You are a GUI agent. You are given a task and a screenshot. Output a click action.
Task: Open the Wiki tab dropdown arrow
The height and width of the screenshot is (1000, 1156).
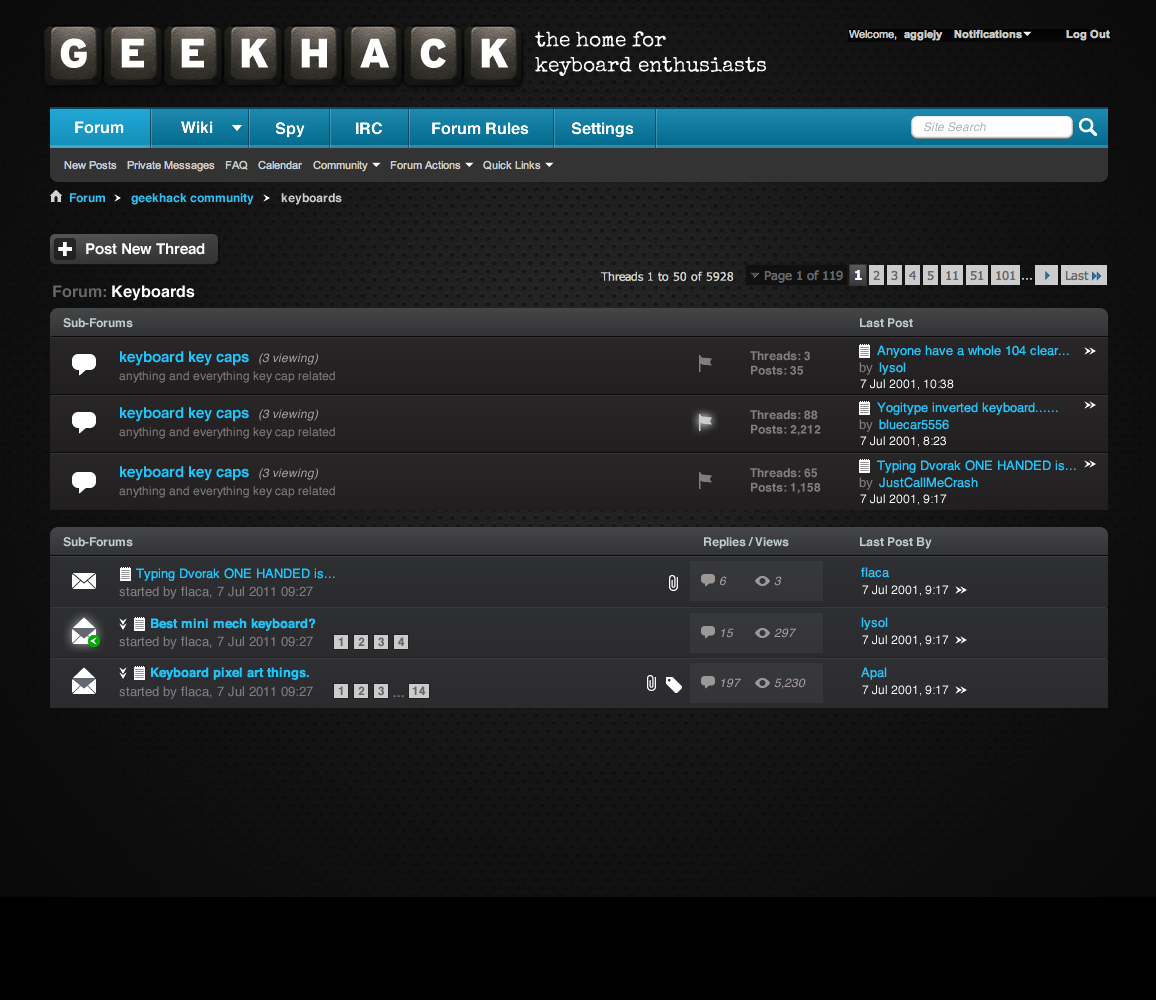coord(237,128)
